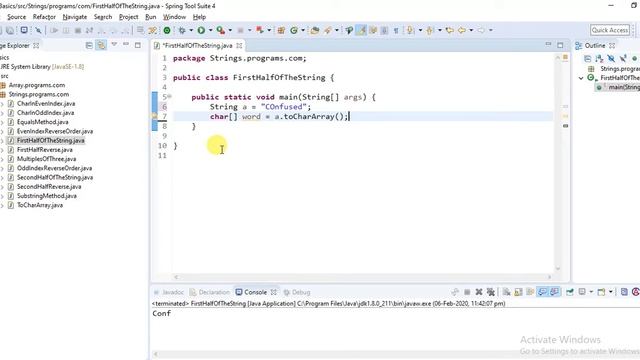Click the Search flashlight toolbar icon

(328, 30)
